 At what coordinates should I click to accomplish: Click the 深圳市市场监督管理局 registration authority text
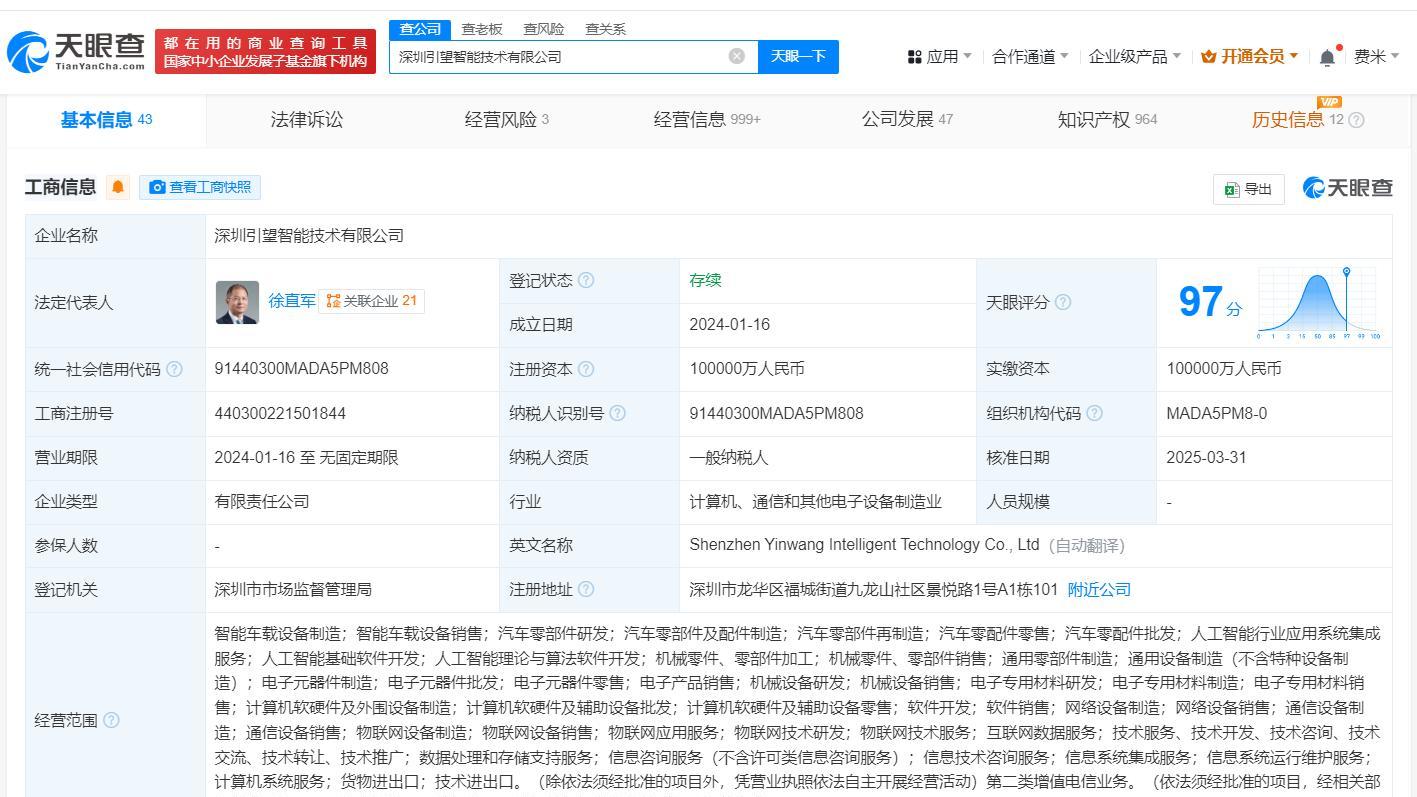click(x=292, y=590)
